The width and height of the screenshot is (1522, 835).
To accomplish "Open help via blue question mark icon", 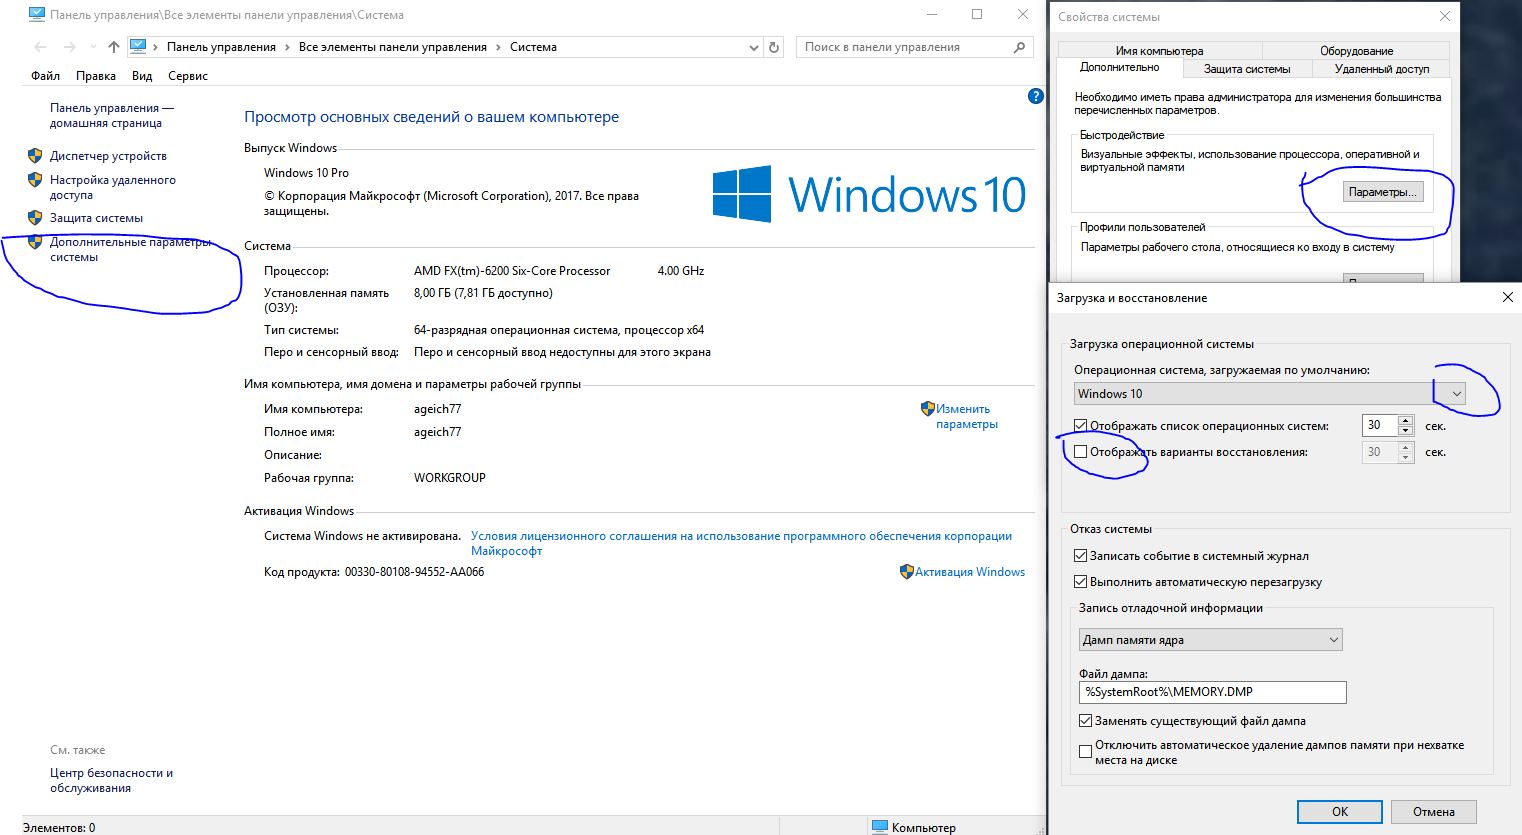I will 1036,96.
